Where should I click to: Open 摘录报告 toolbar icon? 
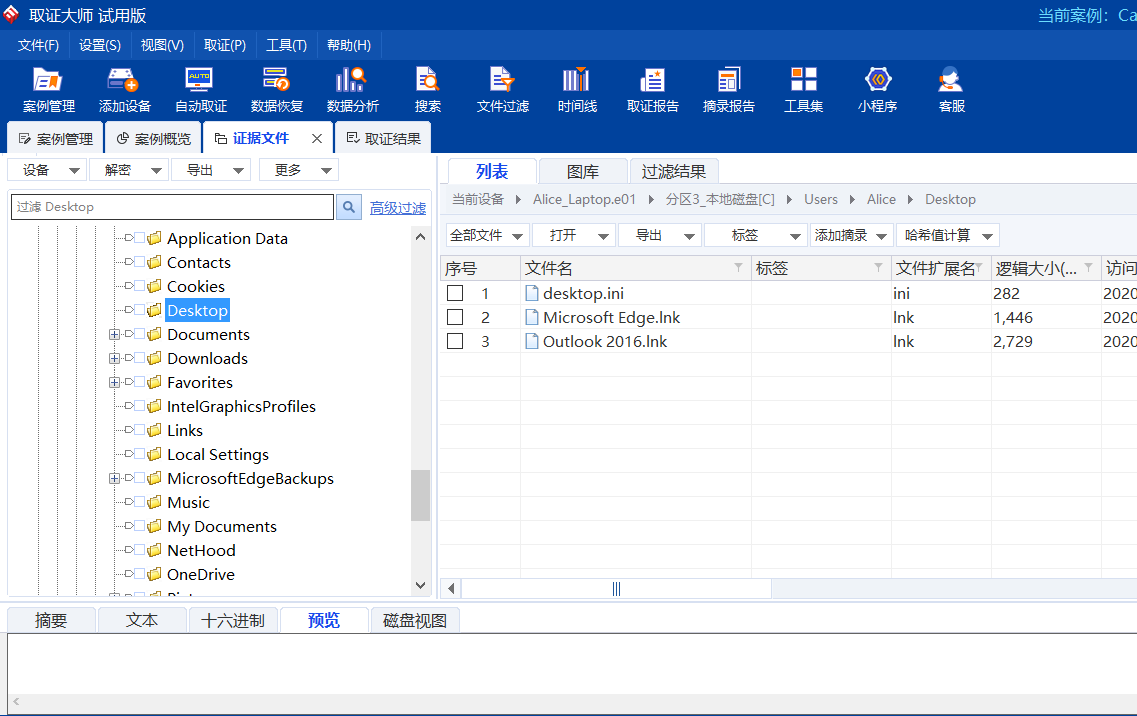(x=729, y=89)
